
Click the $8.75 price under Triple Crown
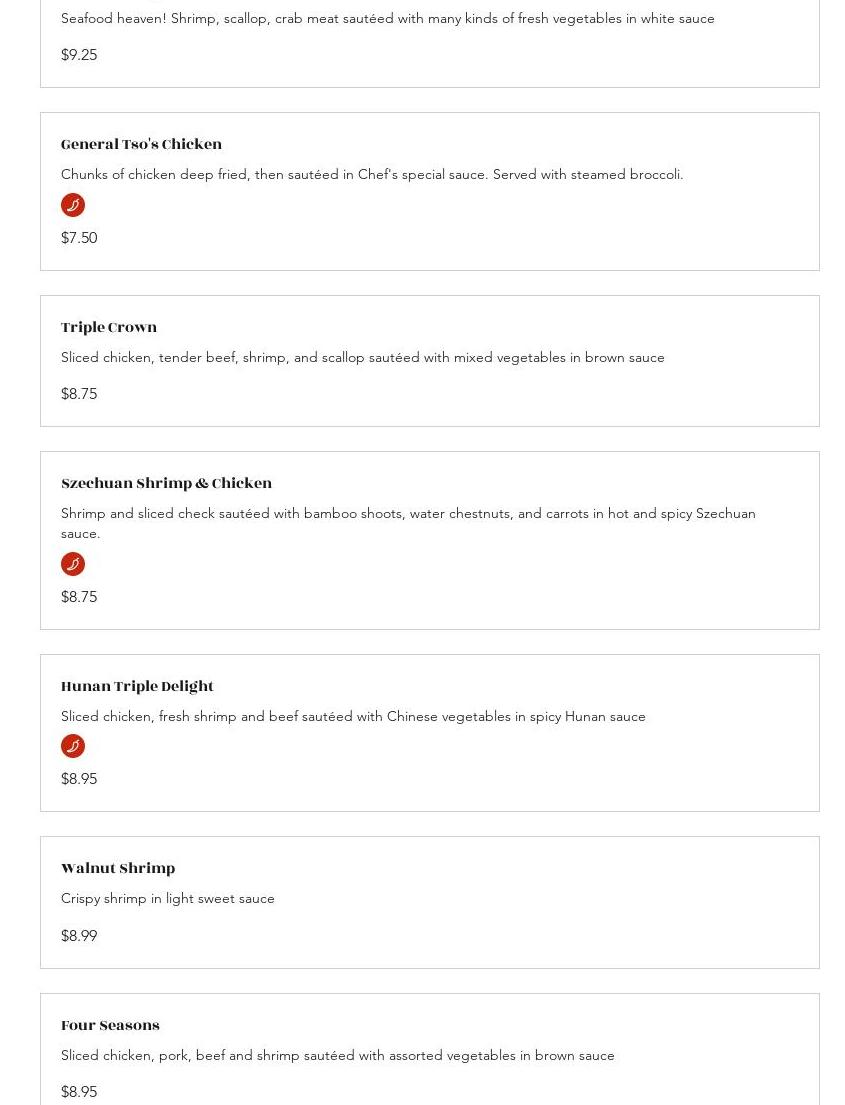[x=79, y=394]
